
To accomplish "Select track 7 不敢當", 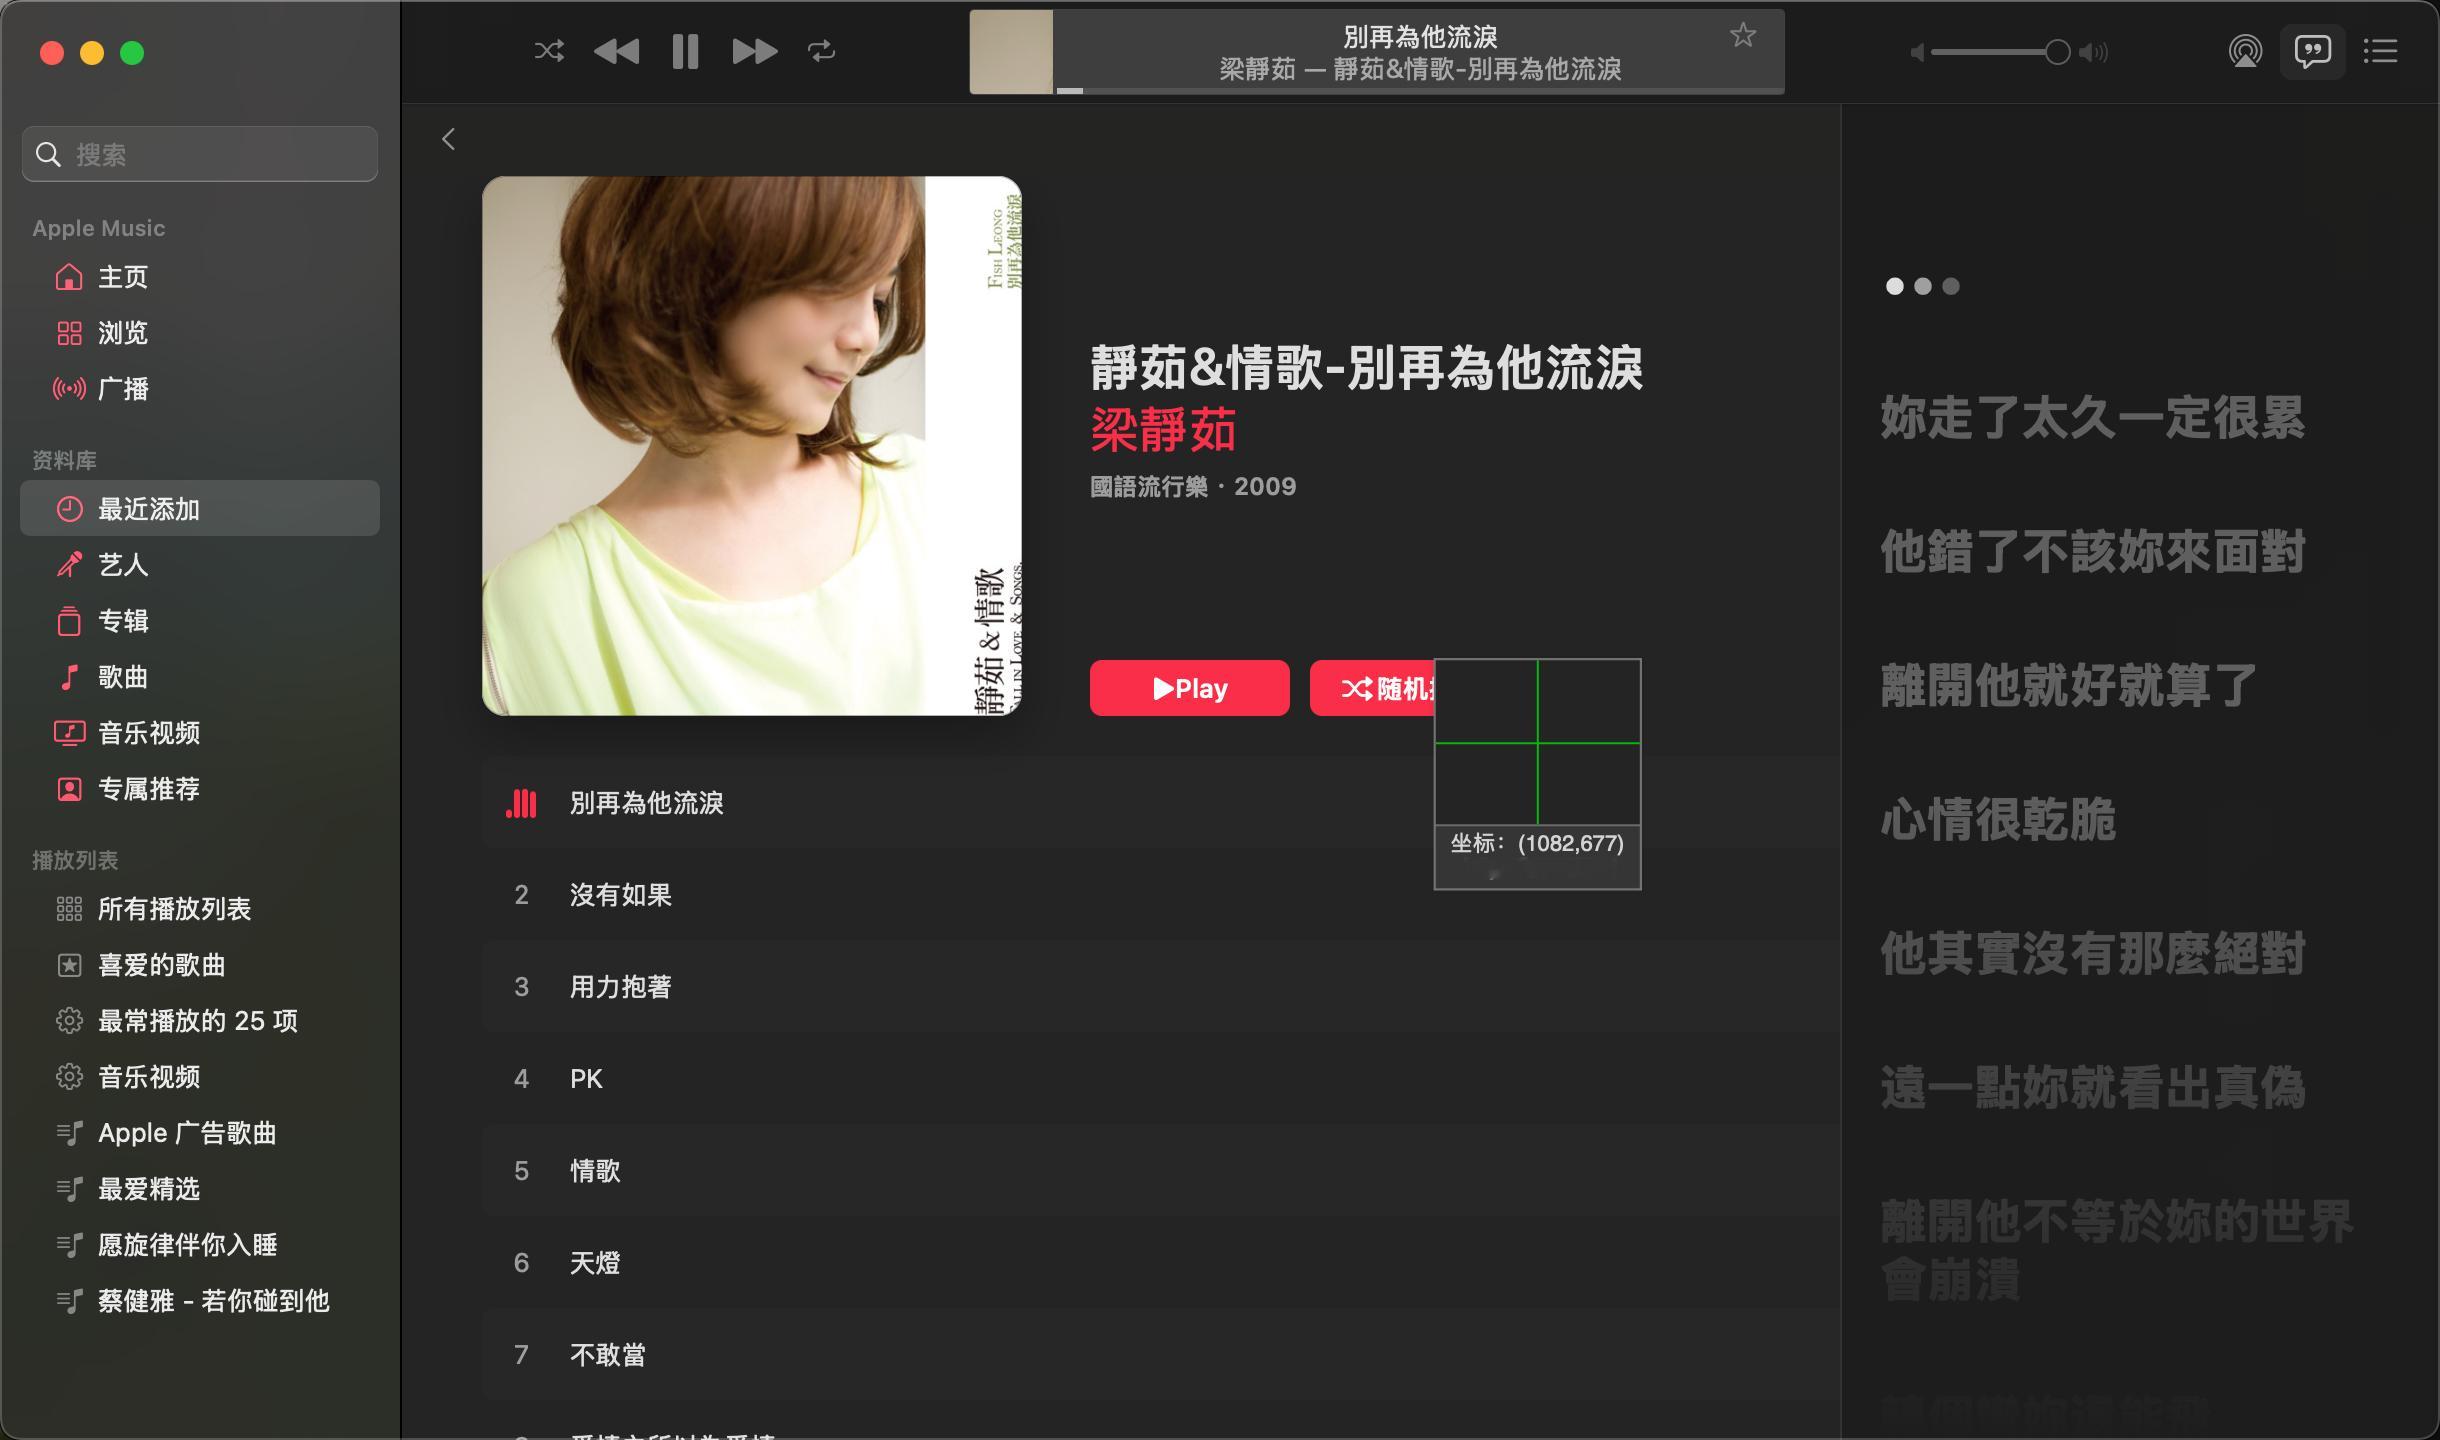I will pos(1161,1355).
